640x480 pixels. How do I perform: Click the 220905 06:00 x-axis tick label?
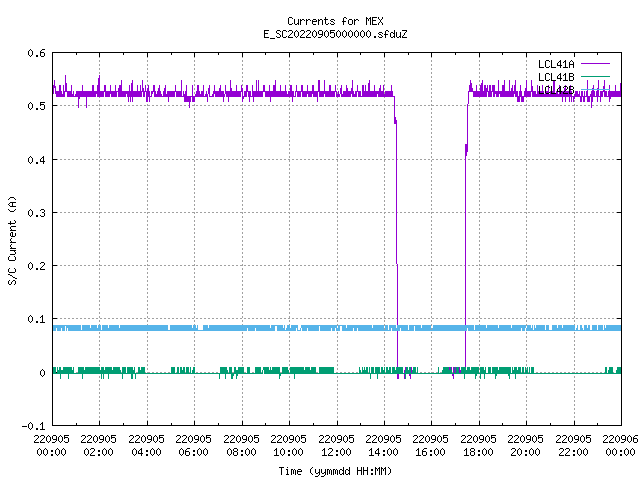tap(193, 445)
